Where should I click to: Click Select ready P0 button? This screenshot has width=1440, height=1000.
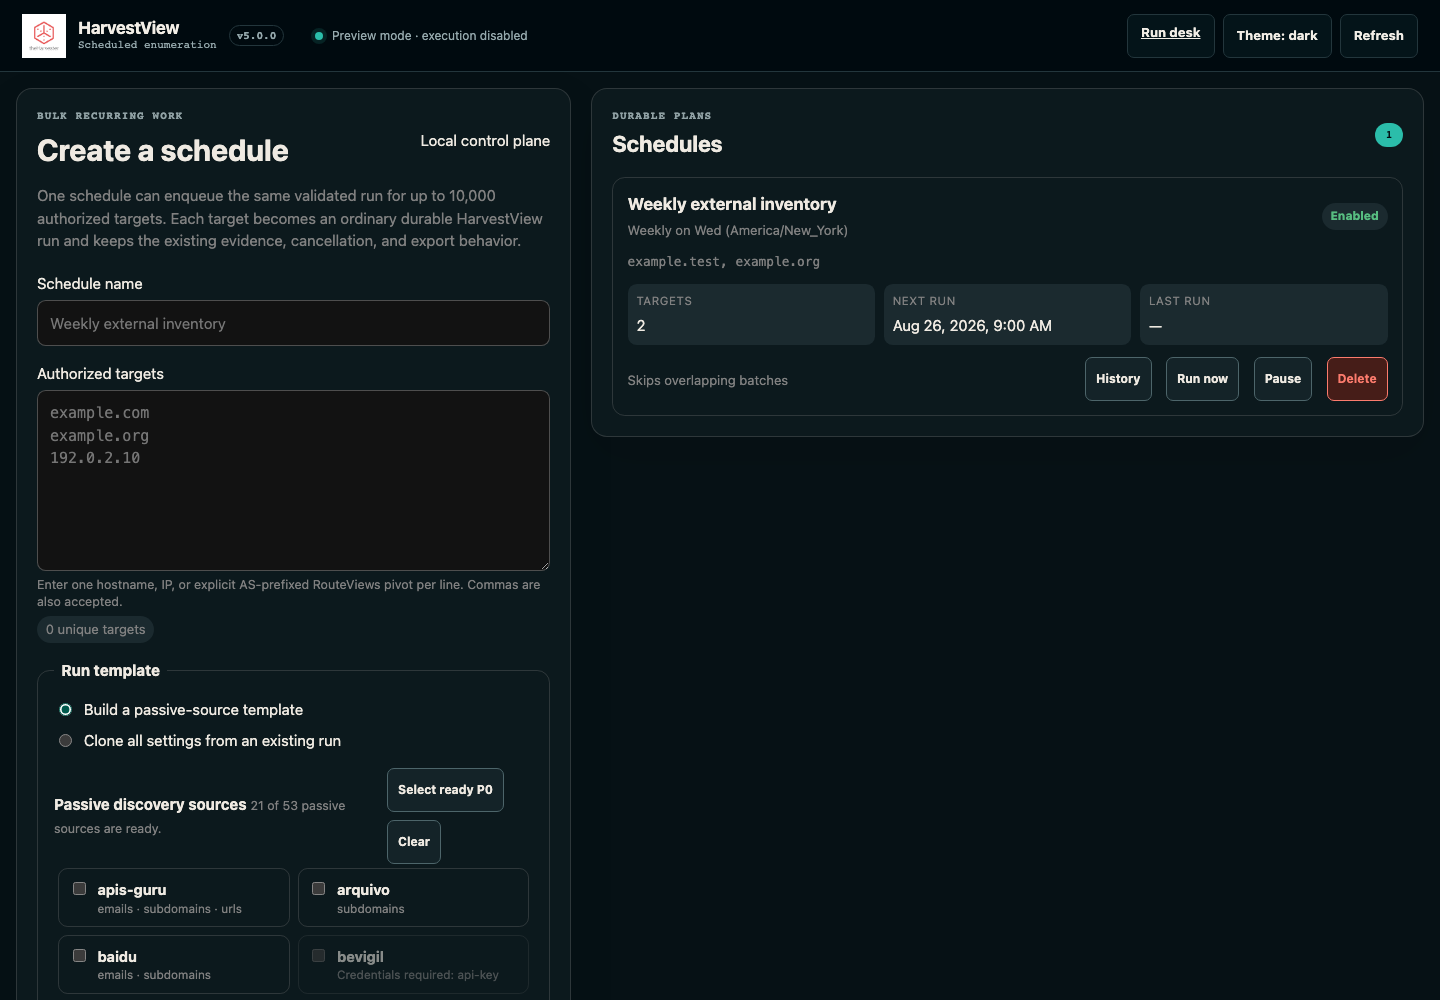445,790
